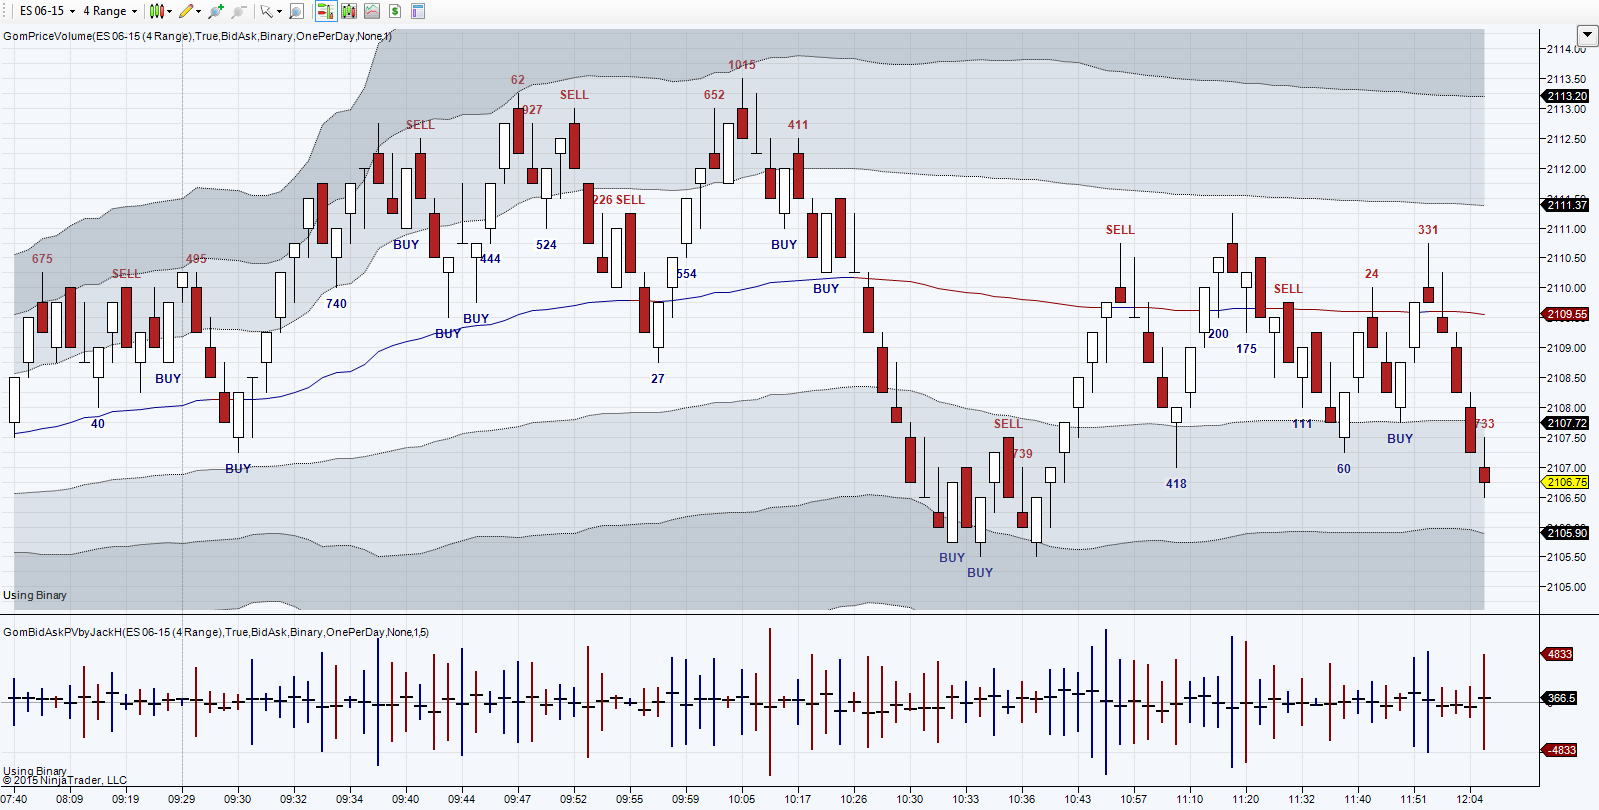Click the volume label 675
The height and width of the screenshot is (810, 1599).
[x=42, y=259]
